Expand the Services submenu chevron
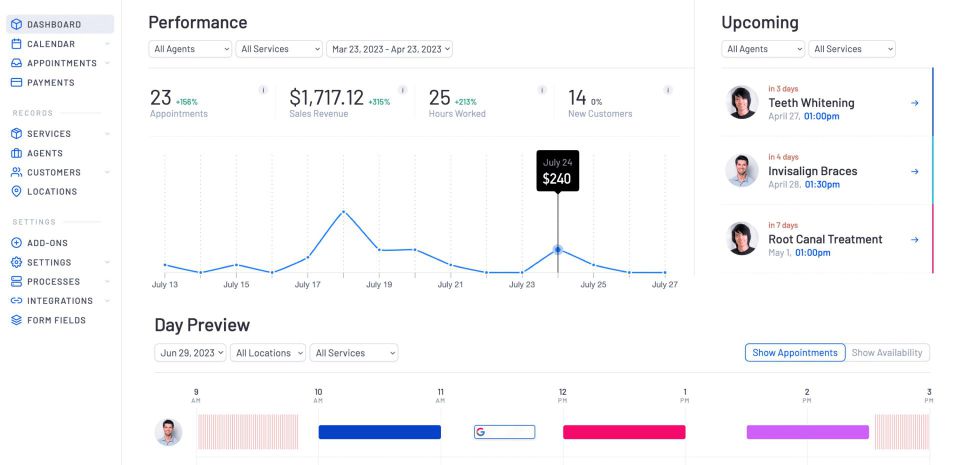This screenshot has width=960, height=465. point(107,134)
